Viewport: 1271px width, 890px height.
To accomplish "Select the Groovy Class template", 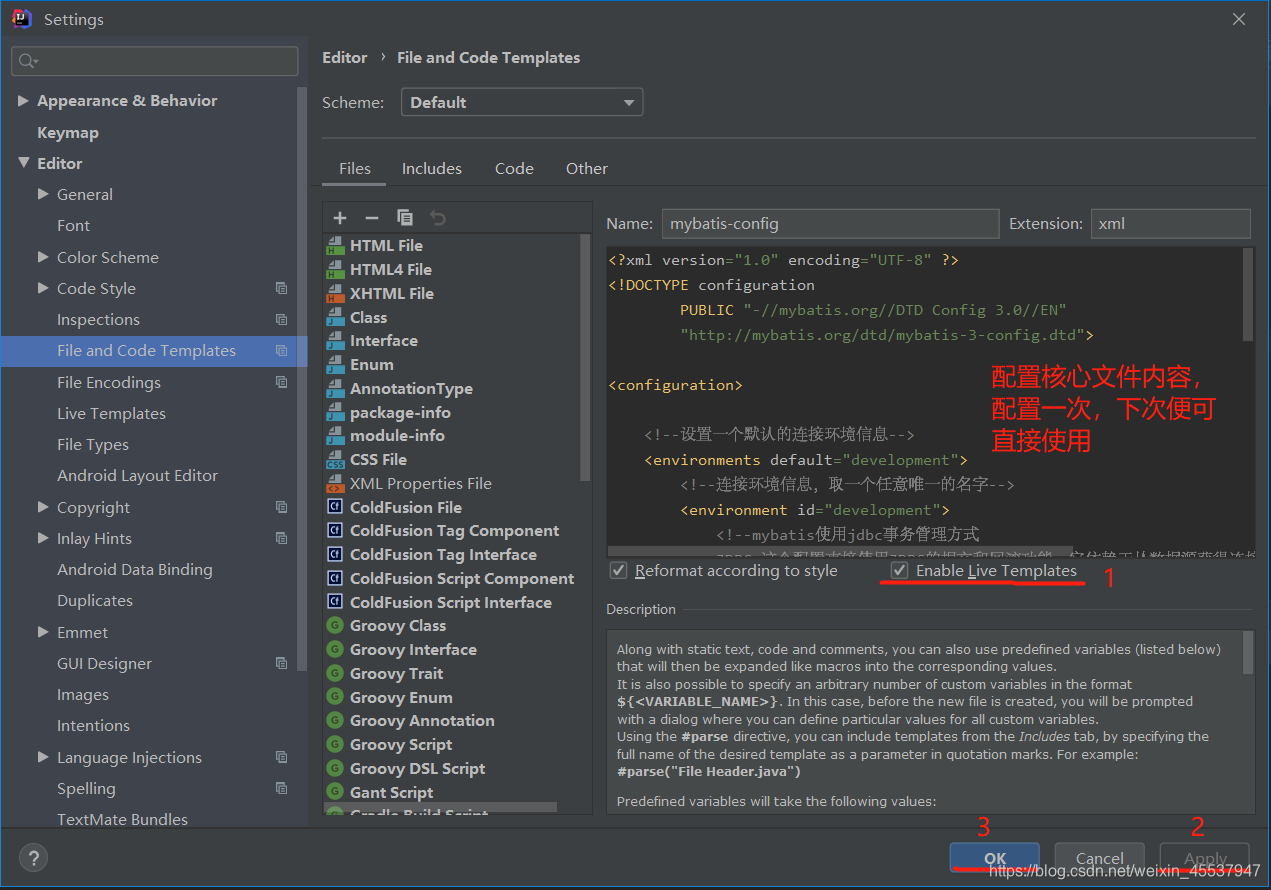I will point(398,626).
